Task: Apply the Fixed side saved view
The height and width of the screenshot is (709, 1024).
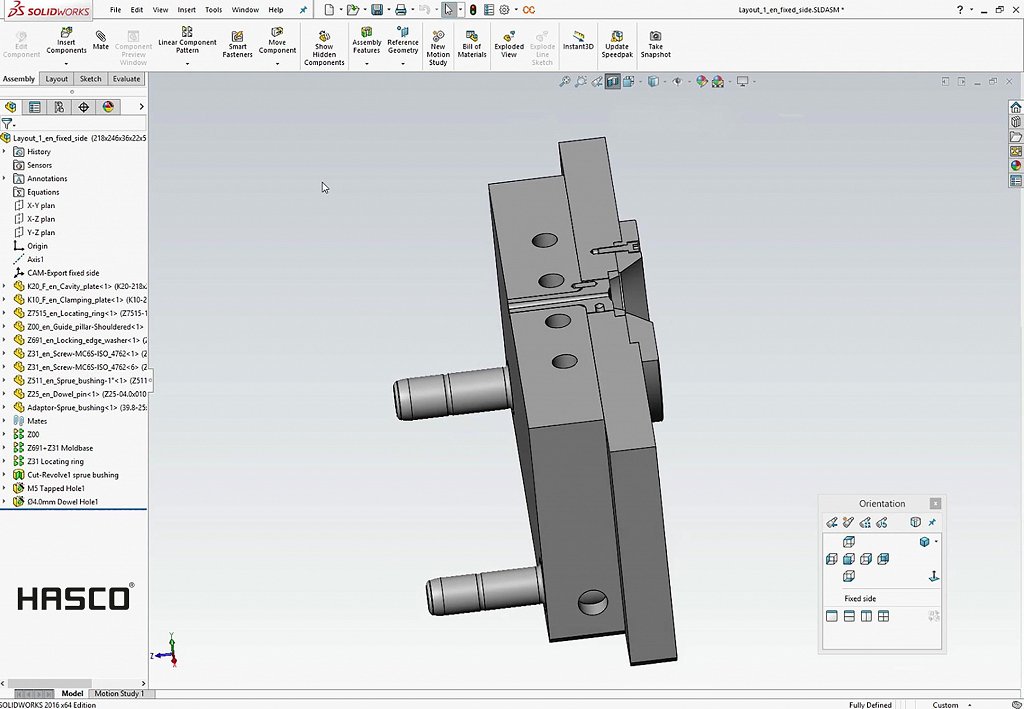Action: coord(860,598)
